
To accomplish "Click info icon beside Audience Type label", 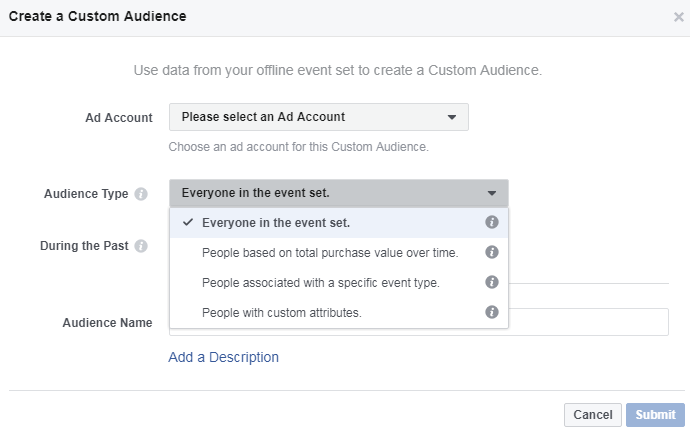I will pyautogui.click(x=141, y=194).
